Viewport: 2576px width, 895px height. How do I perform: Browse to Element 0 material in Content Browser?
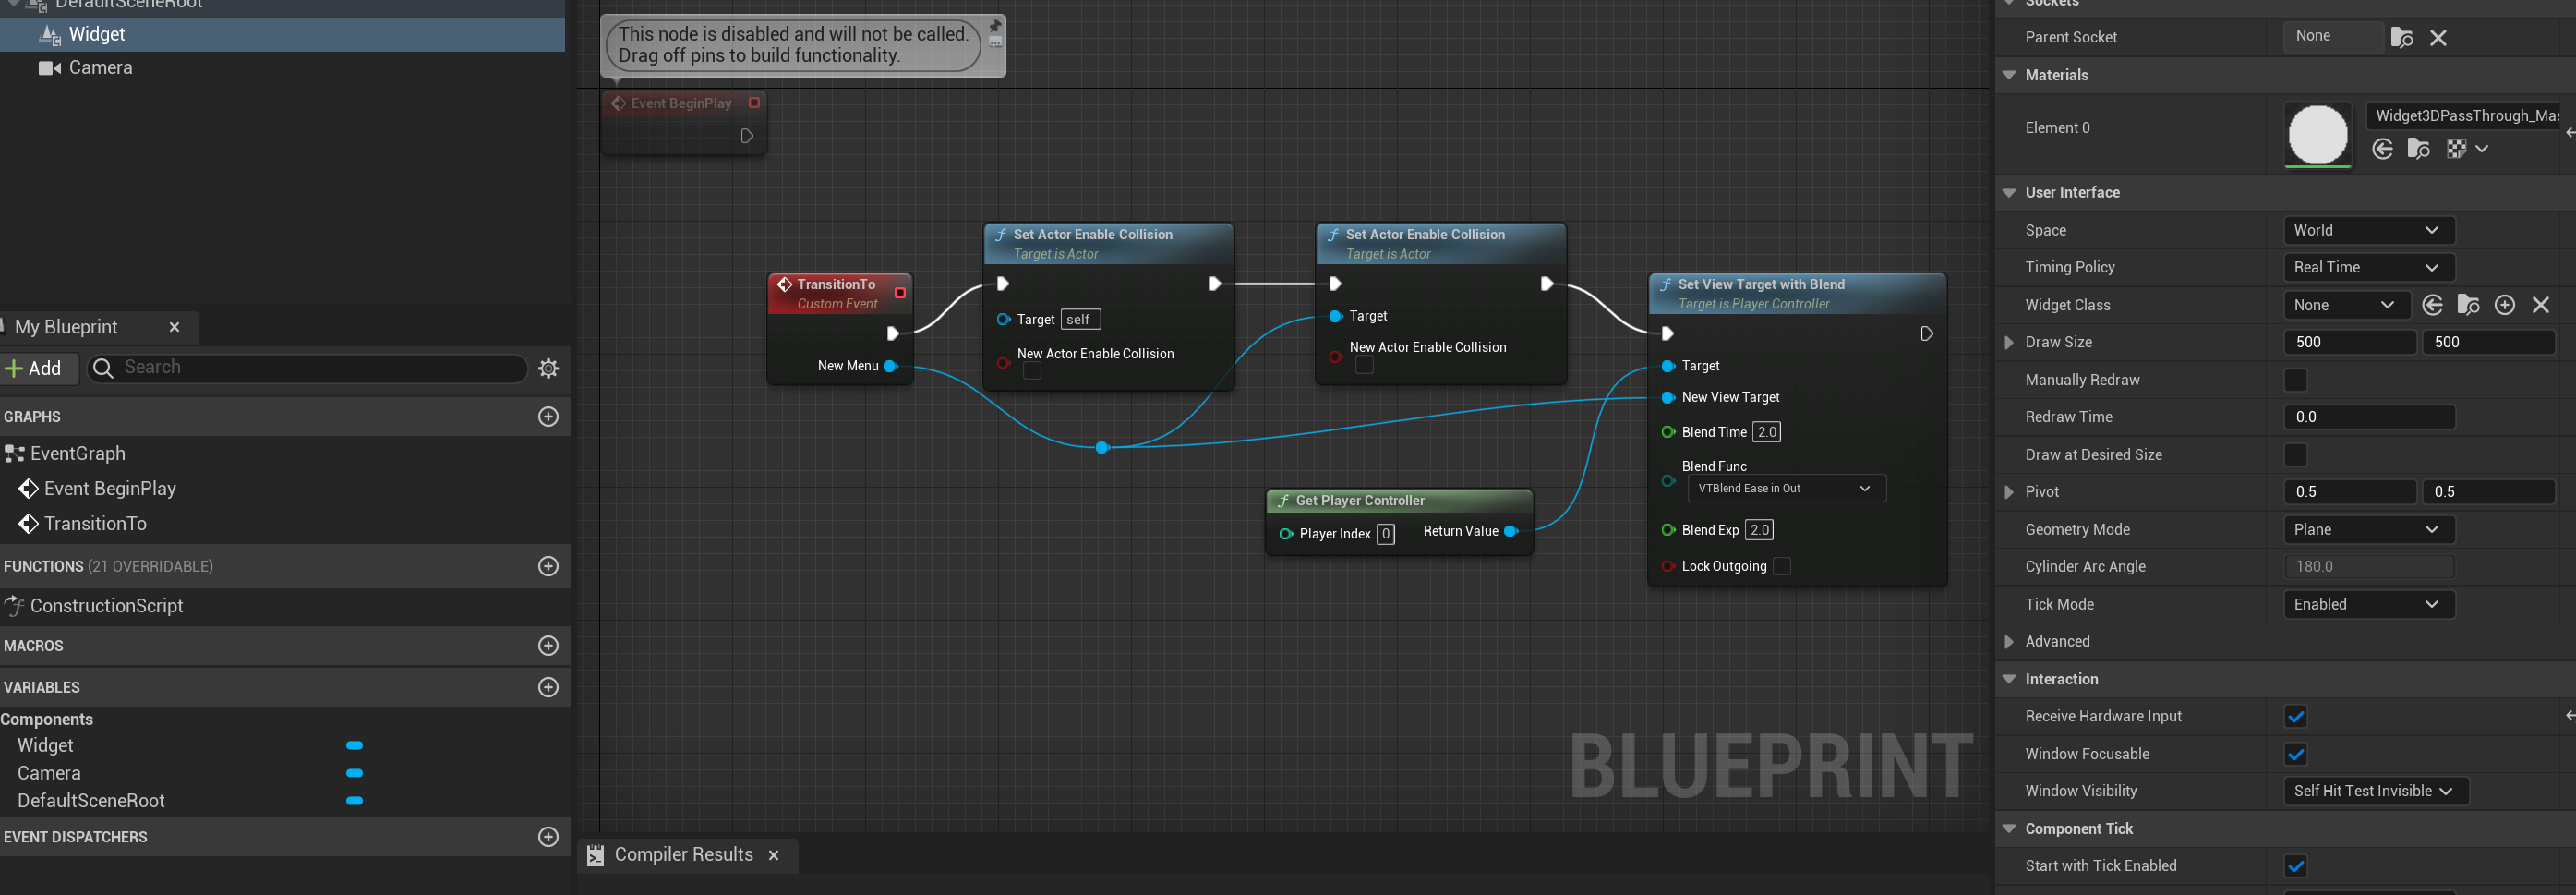(x=2418, y=149)
